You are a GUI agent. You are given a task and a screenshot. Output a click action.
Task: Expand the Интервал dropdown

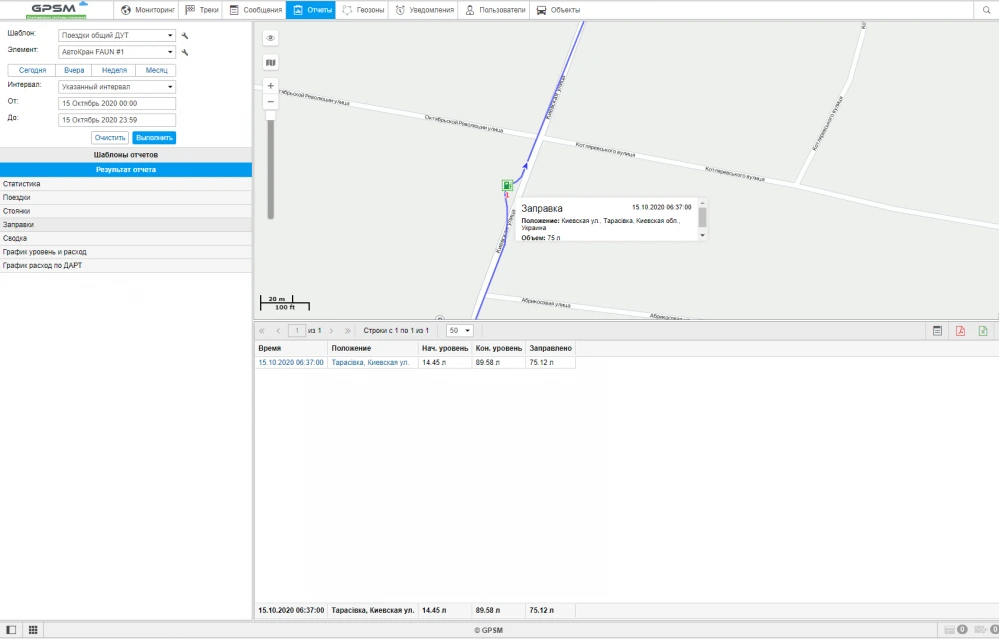(116, 87)
